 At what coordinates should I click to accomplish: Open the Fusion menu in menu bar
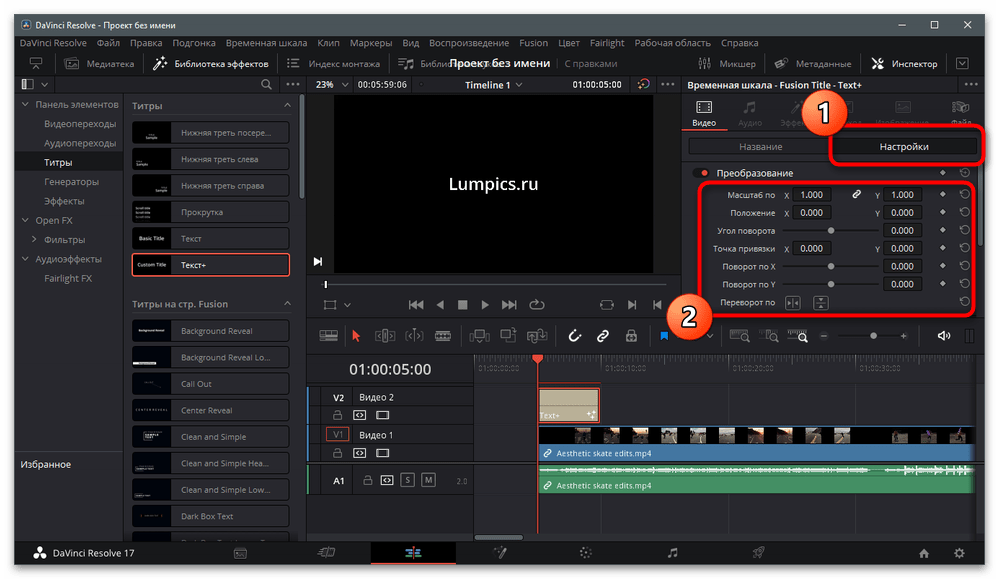(533, 43)
